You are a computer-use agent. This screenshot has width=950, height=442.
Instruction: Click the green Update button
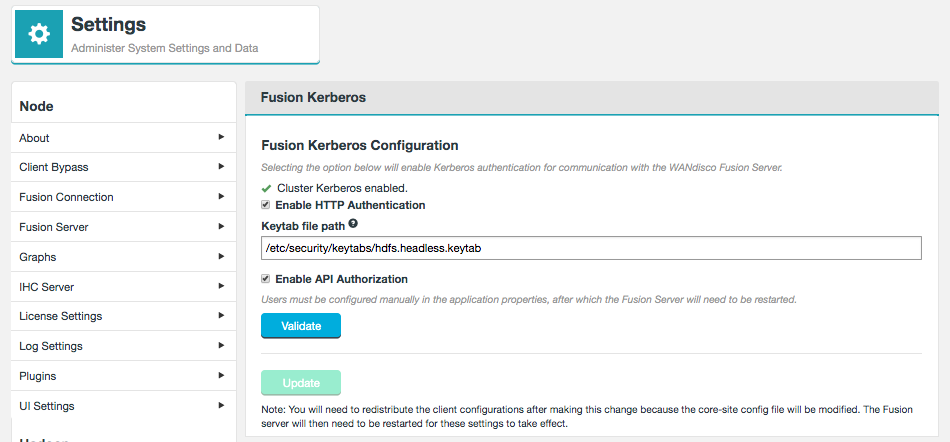click(301, 383)
